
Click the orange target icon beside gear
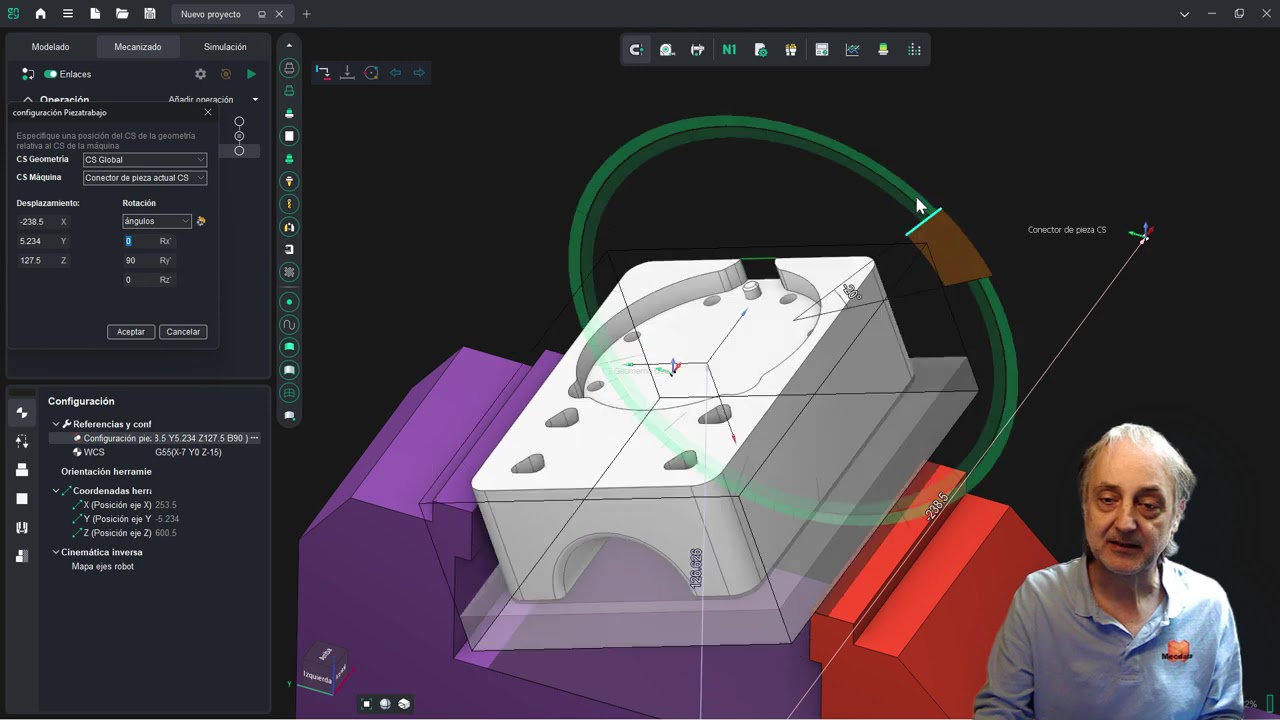point(226,74)
